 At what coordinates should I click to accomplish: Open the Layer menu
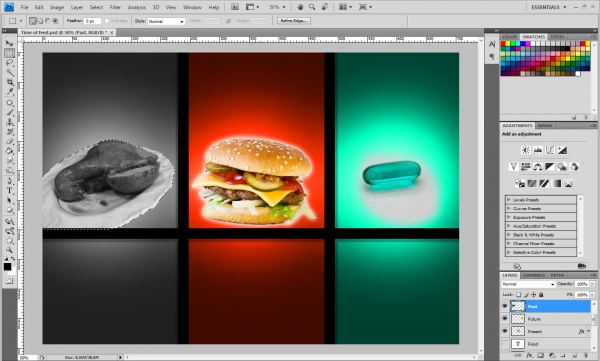77,7
